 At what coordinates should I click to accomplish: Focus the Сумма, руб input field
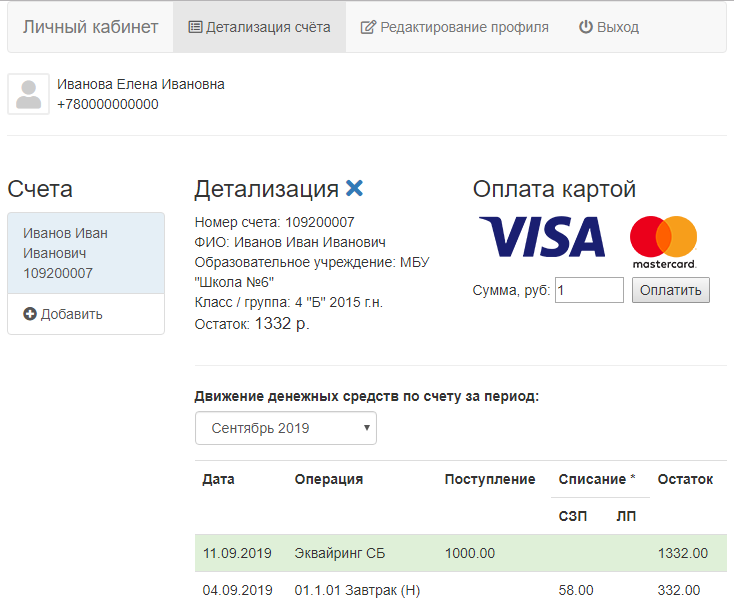589,290
